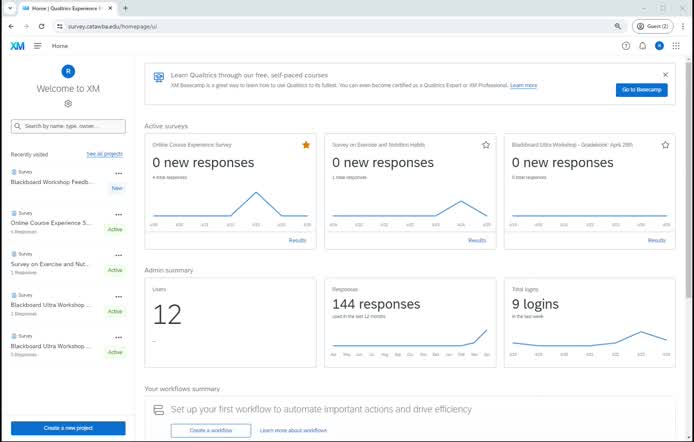The height and width of the screenshot is (442, 694).
Task: Star the Survey on Exercise and Nutrition card
Action: tap(486, 145)
